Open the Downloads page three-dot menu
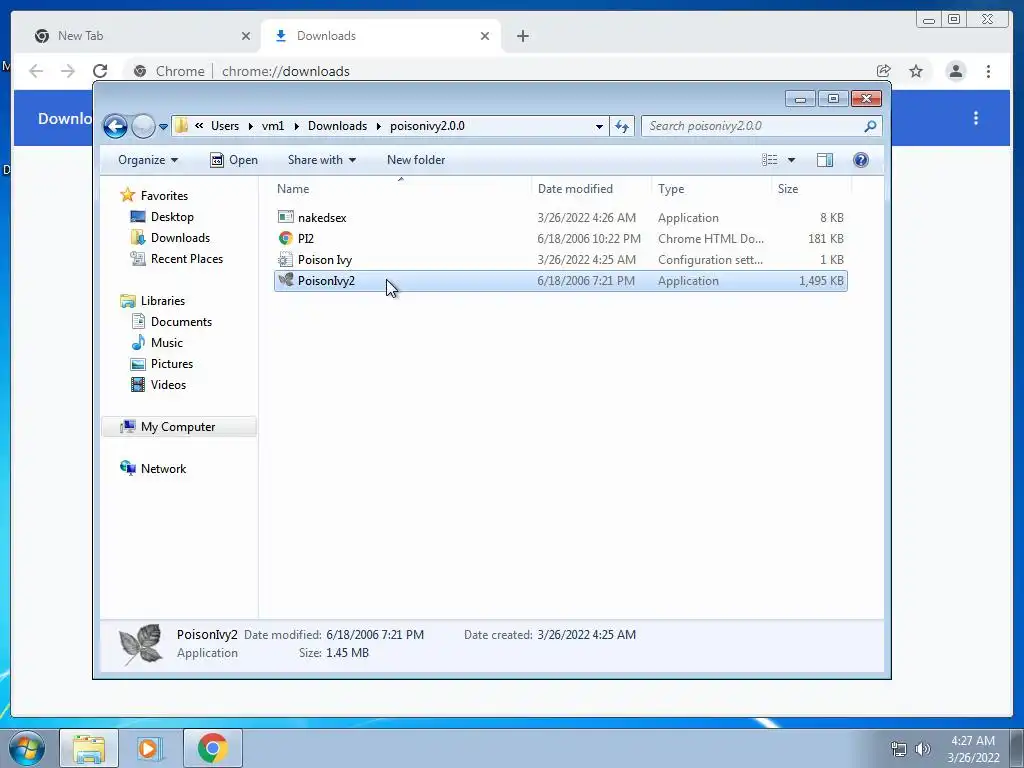The image size is (1024, 768). (976, 118)
